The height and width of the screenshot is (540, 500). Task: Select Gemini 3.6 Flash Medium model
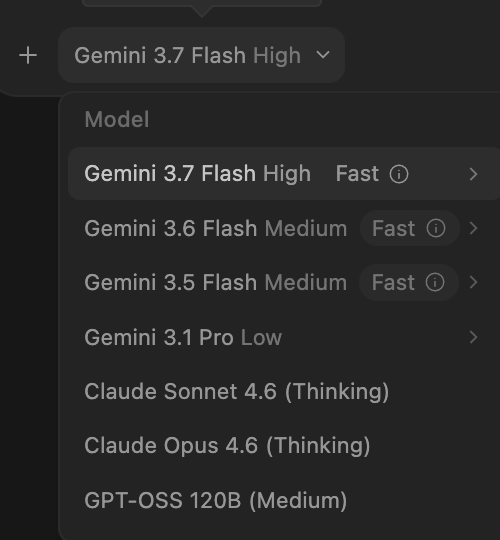(216, 228)
